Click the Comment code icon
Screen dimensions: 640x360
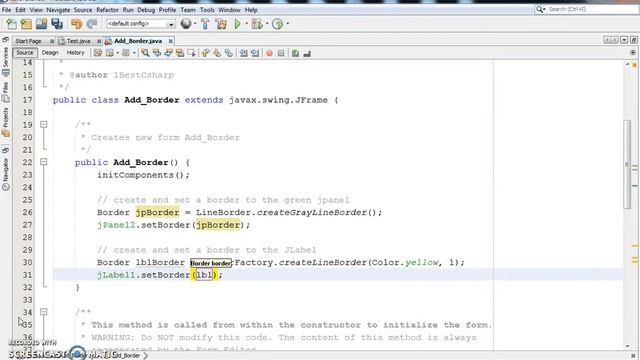pyautogui.click(x=295, y=53)
